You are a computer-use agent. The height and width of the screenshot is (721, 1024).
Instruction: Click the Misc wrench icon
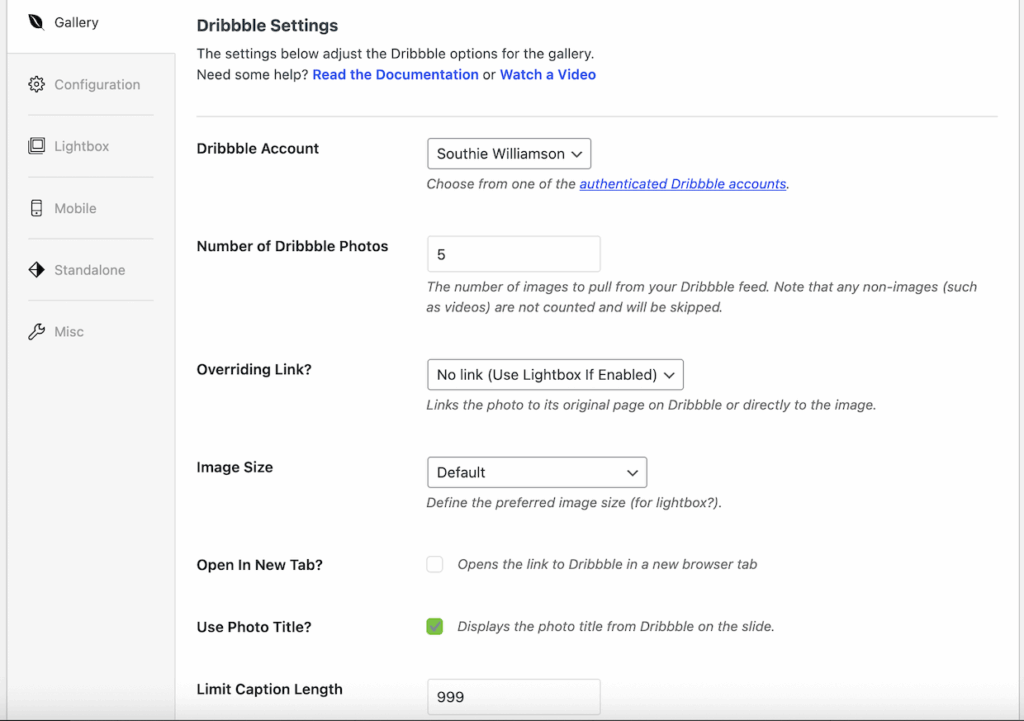36,331
